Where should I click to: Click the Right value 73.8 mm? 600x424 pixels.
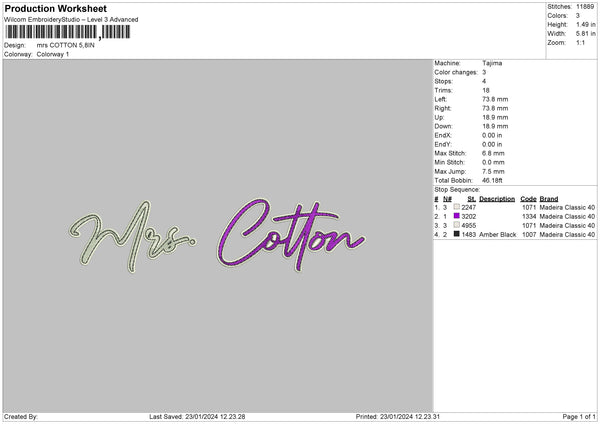click(x=495, y=108)
